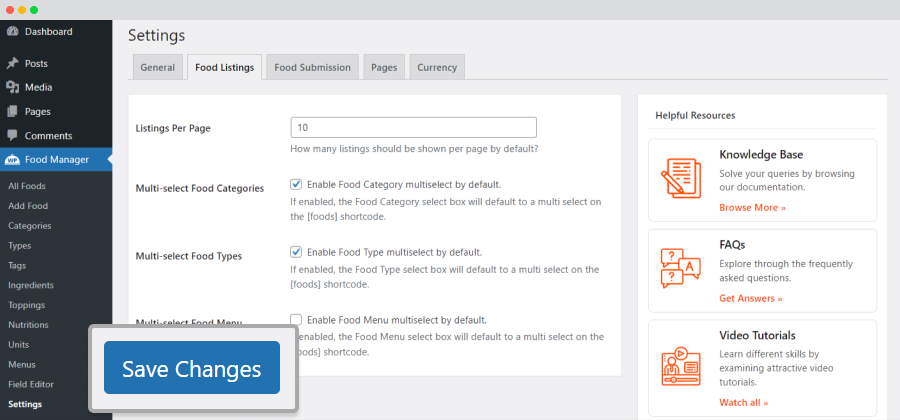The width and height of the screenshot is (900, 420).
Task: Click the Save Changes button
Action: pyautogui.click(x=192, y=368)
